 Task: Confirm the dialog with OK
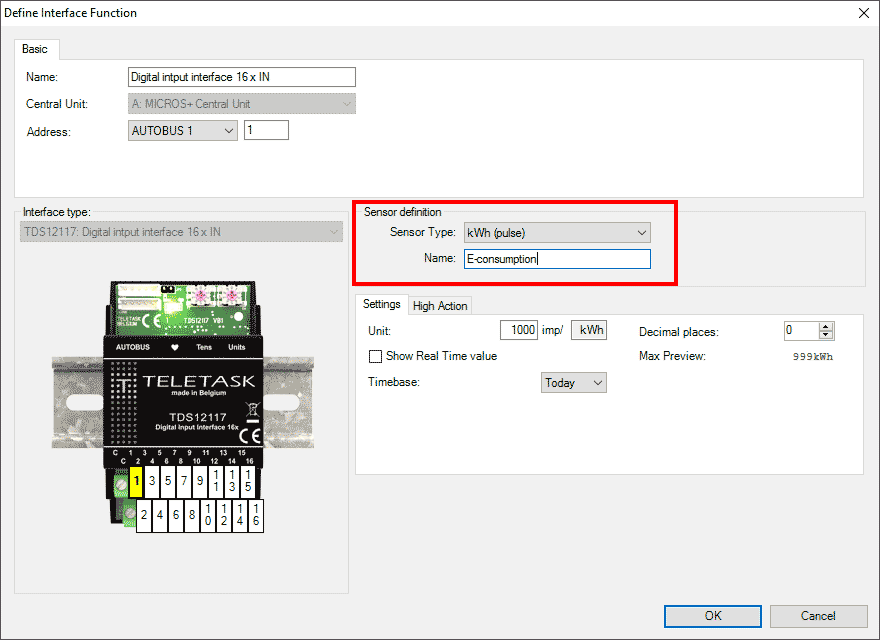(x=713, y=615)
